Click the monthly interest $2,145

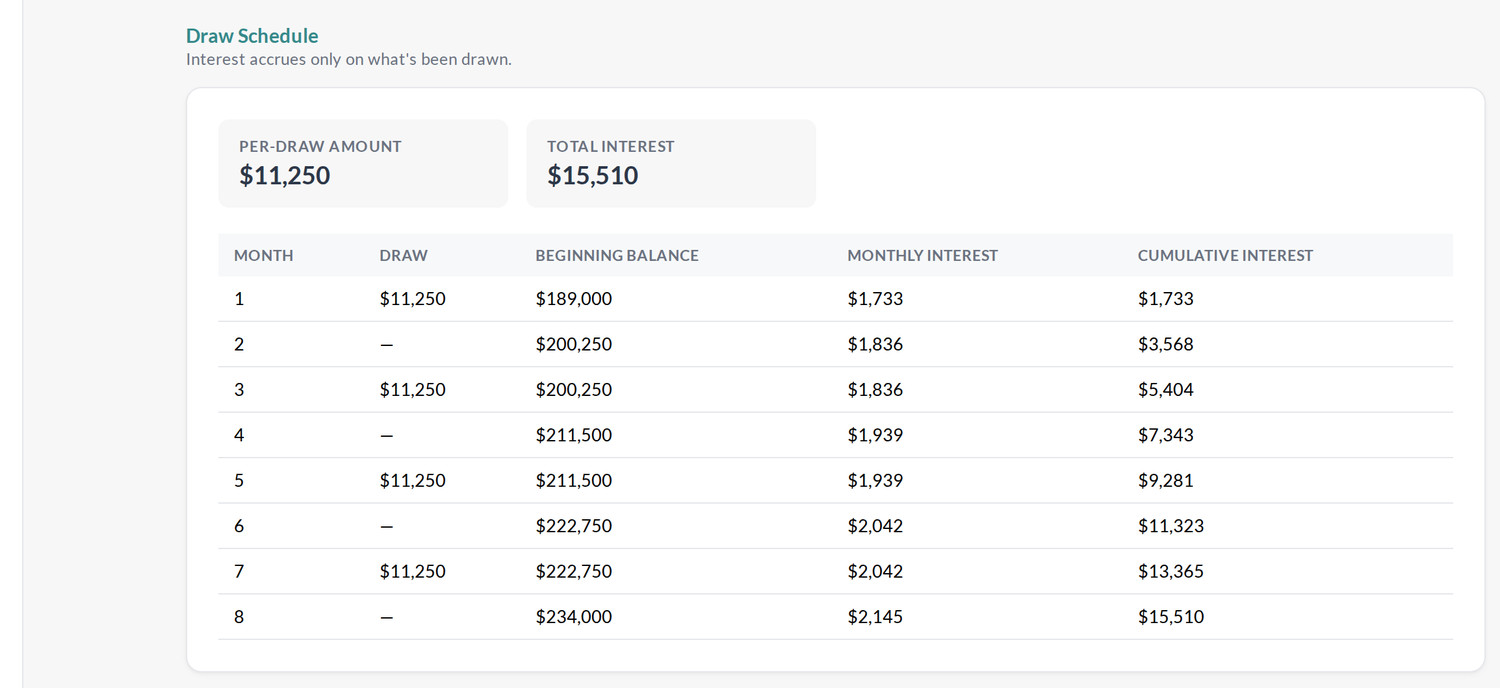pyautogui.click(x=875, y=617)
